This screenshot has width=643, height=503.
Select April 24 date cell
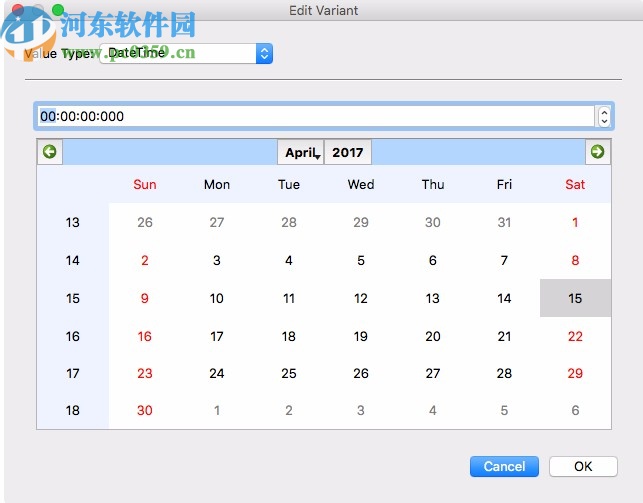pos(217,373)
